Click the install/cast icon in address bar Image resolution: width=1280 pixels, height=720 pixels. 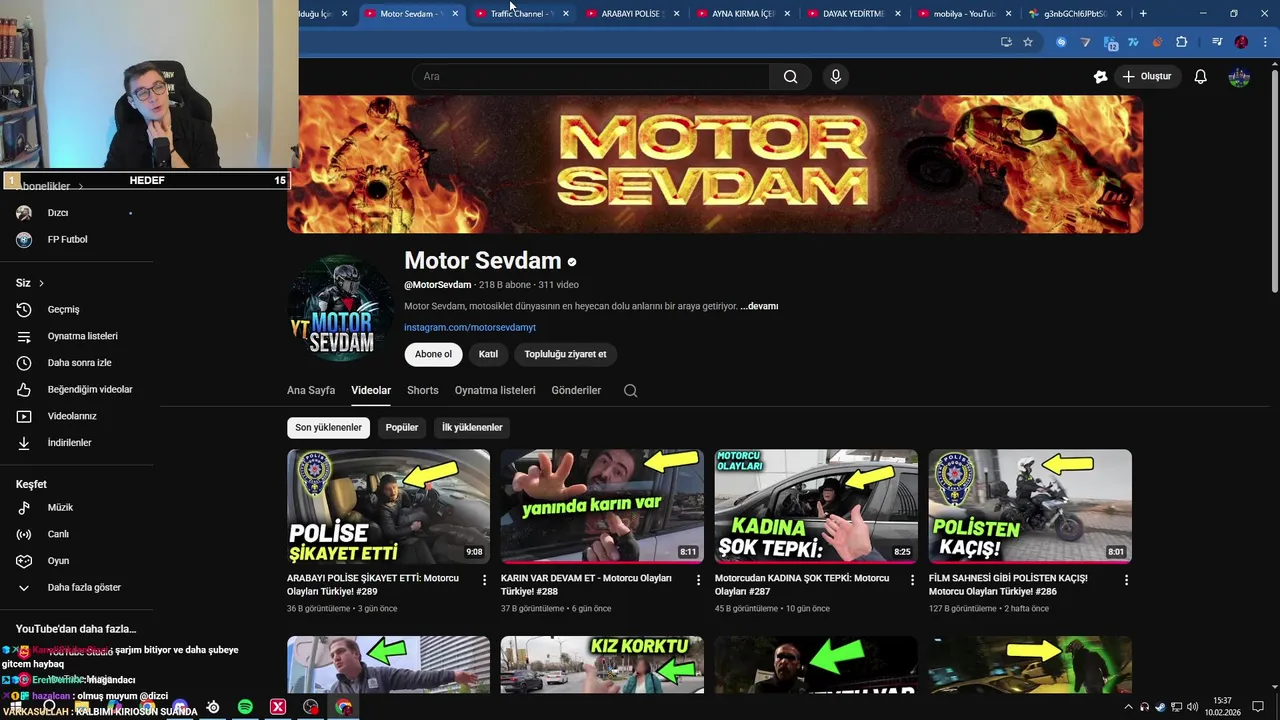(x=1006, y=42)
